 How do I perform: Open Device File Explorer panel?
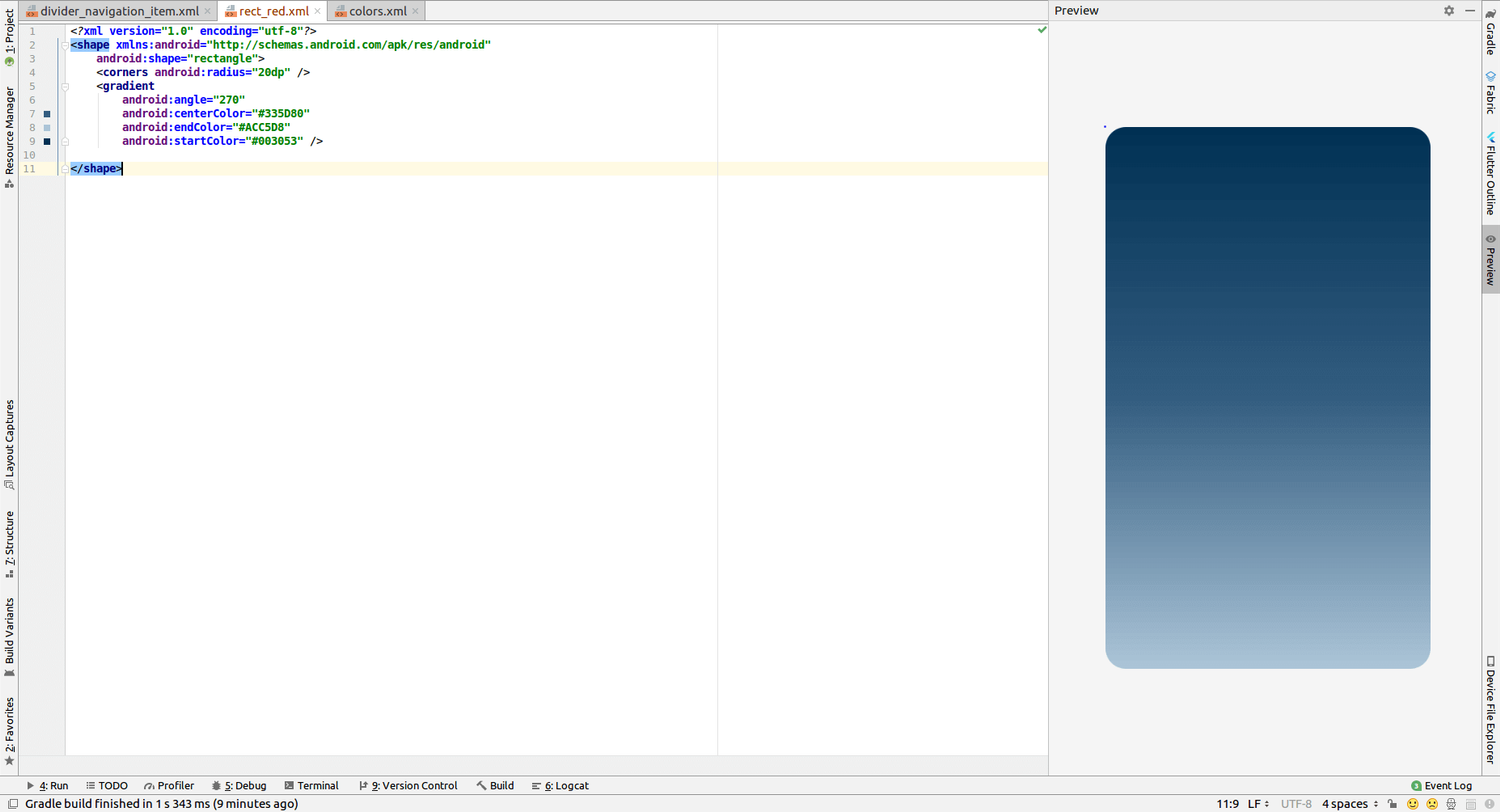[x=1490, y=710]
